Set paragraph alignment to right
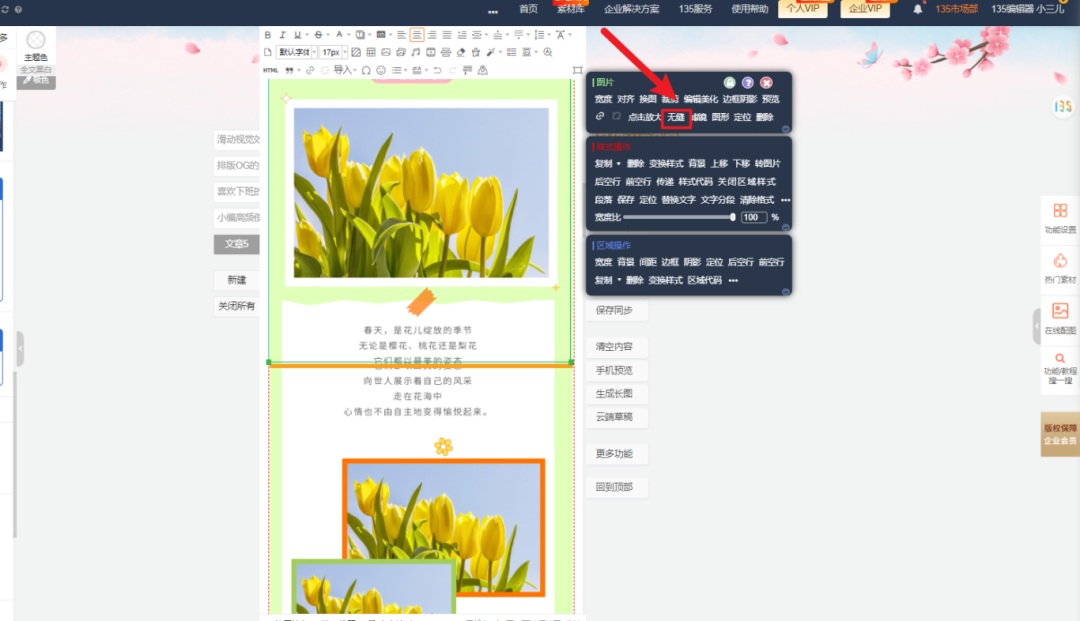1080x621 pixels. tap(432, 34)
